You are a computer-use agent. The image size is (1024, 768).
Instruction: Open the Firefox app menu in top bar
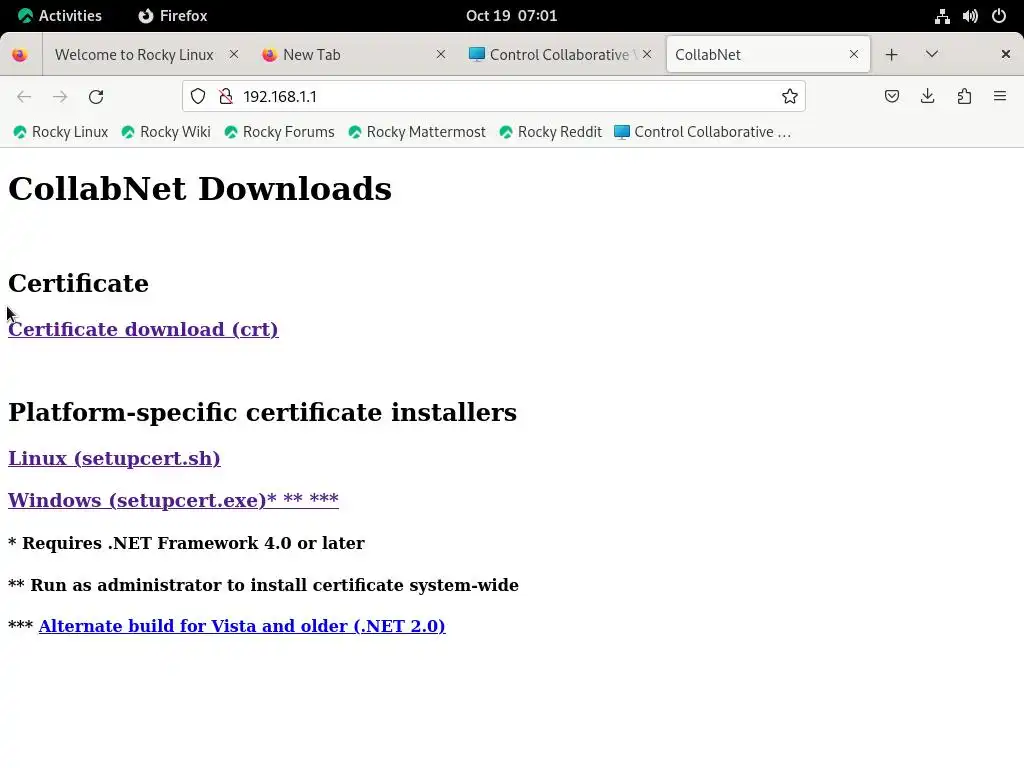click(x=173, y=16)
